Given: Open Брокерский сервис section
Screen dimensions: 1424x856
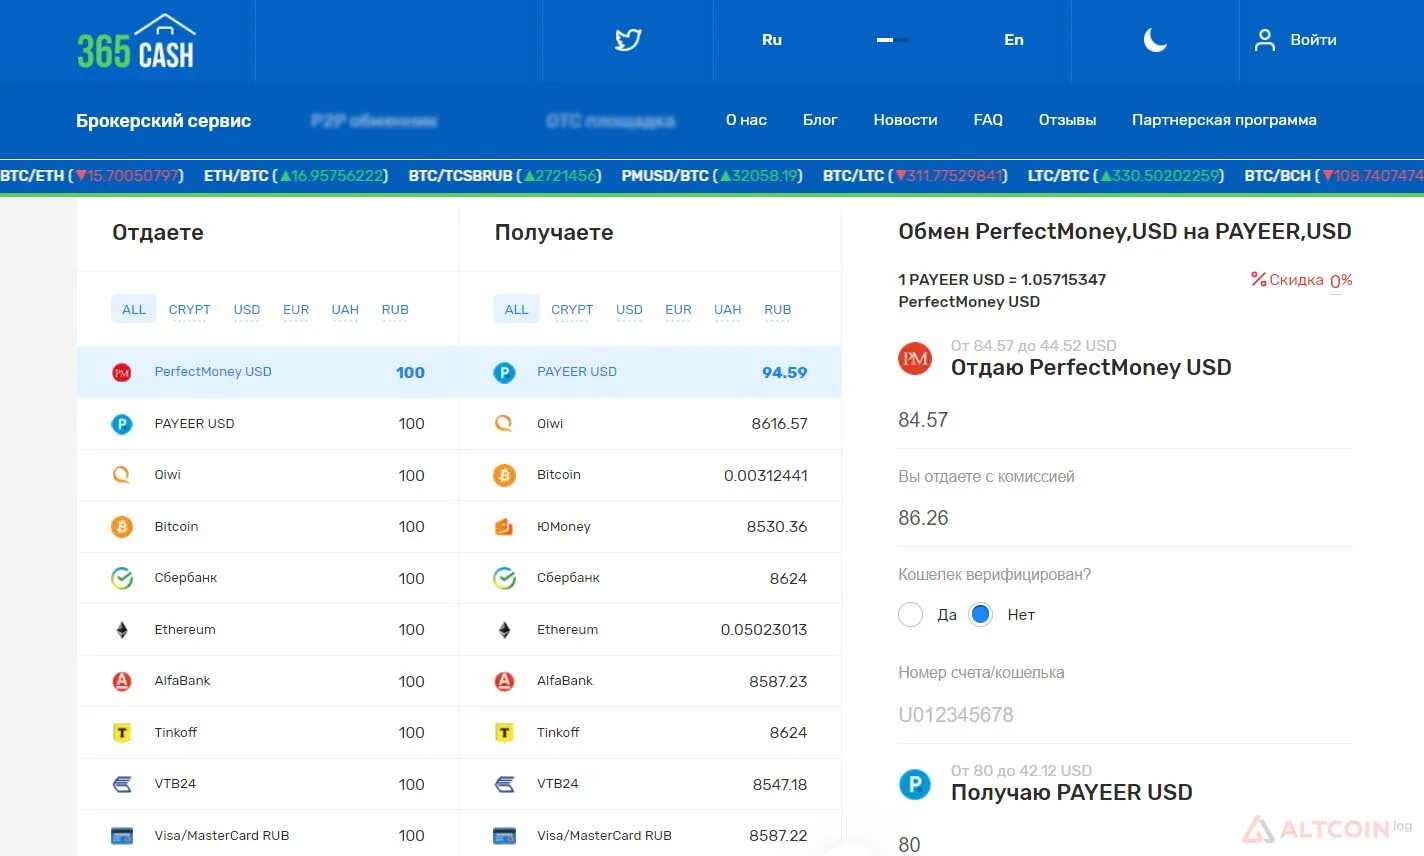Looking at the screenshot, I should (164, 121).
